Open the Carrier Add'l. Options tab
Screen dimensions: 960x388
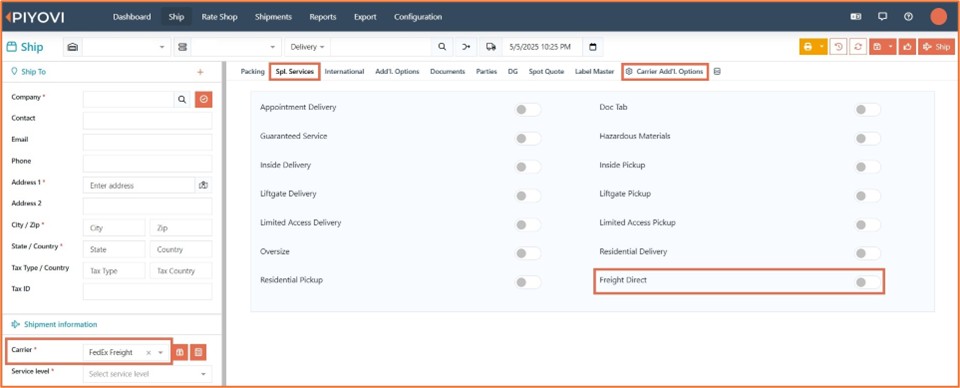tap(665, 72)
